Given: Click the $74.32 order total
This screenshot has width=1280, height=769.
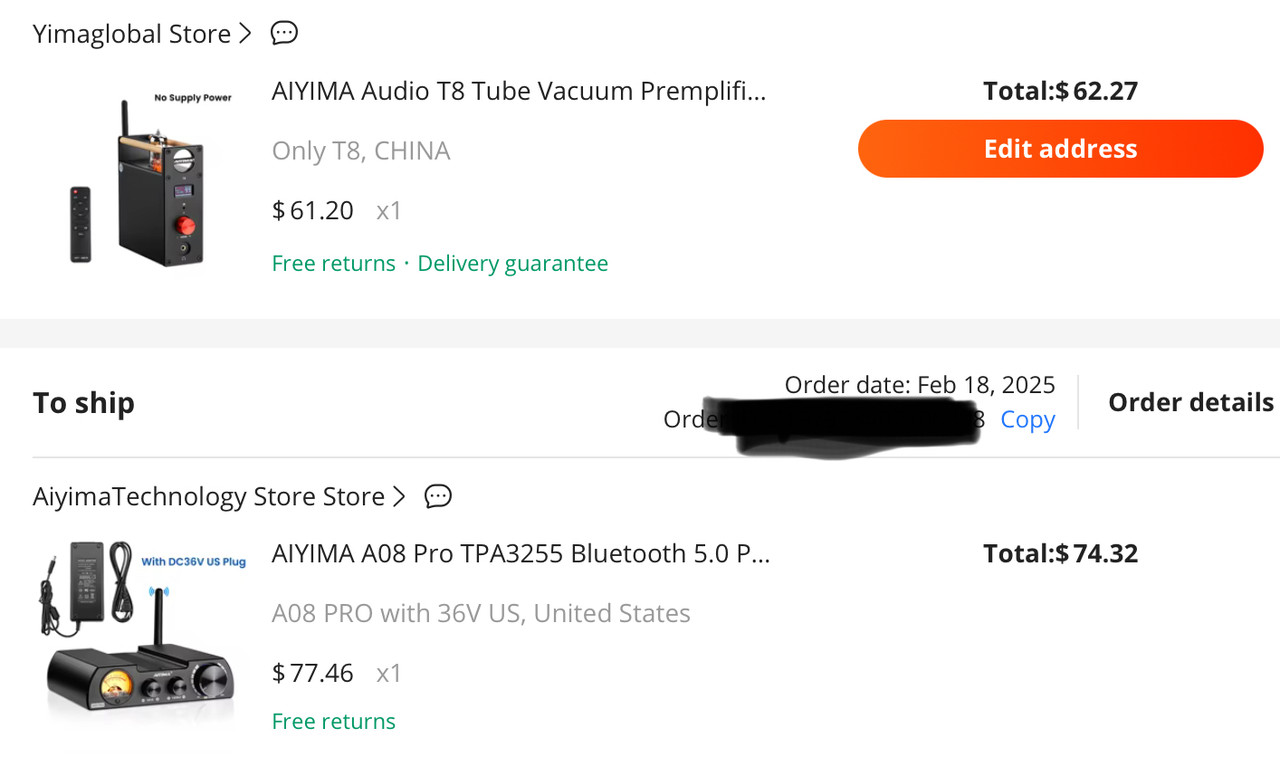Looking at the screenshot, I should pos(1060,554).
